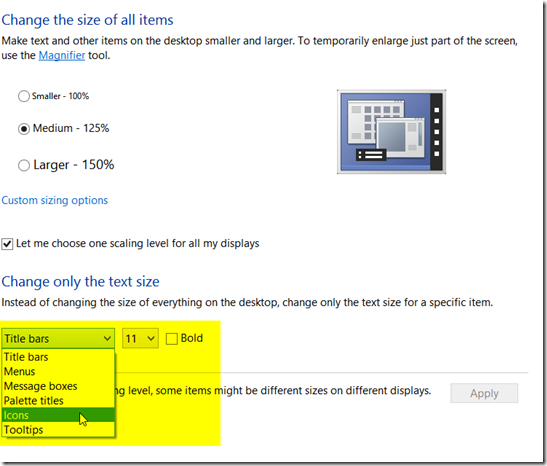This screenshot has width=547, height=466.
Task: Open the Magnifier tool link
Action: point(62,55)
